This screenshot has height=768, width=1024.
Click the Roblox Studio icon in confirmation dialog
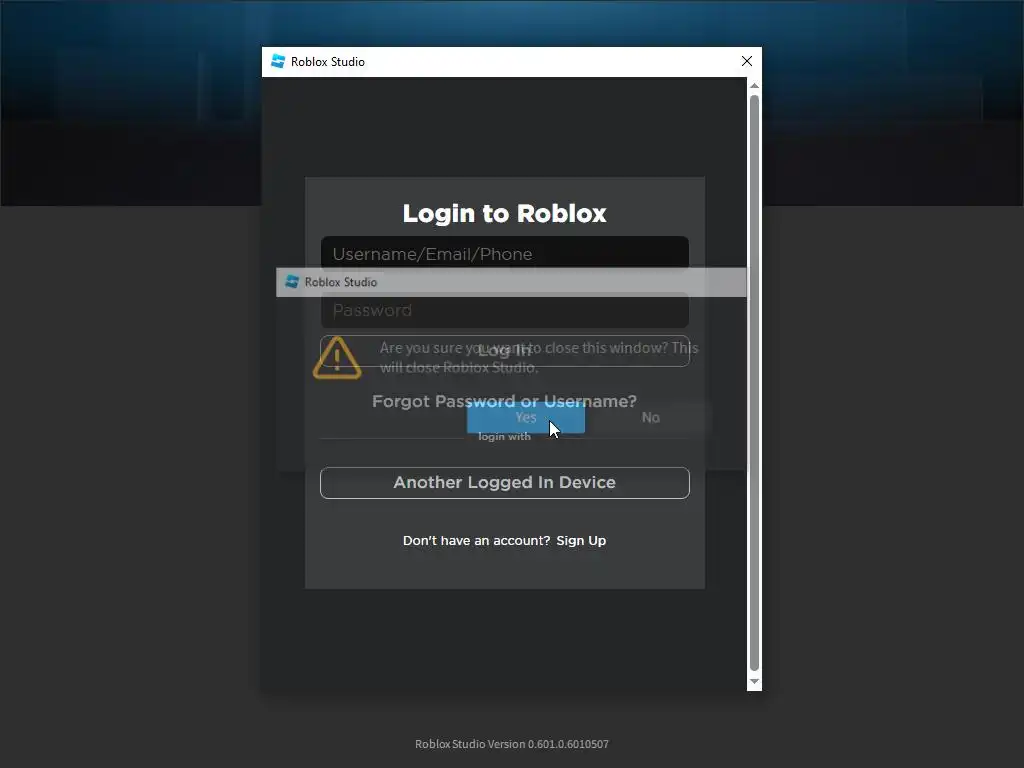292,282
